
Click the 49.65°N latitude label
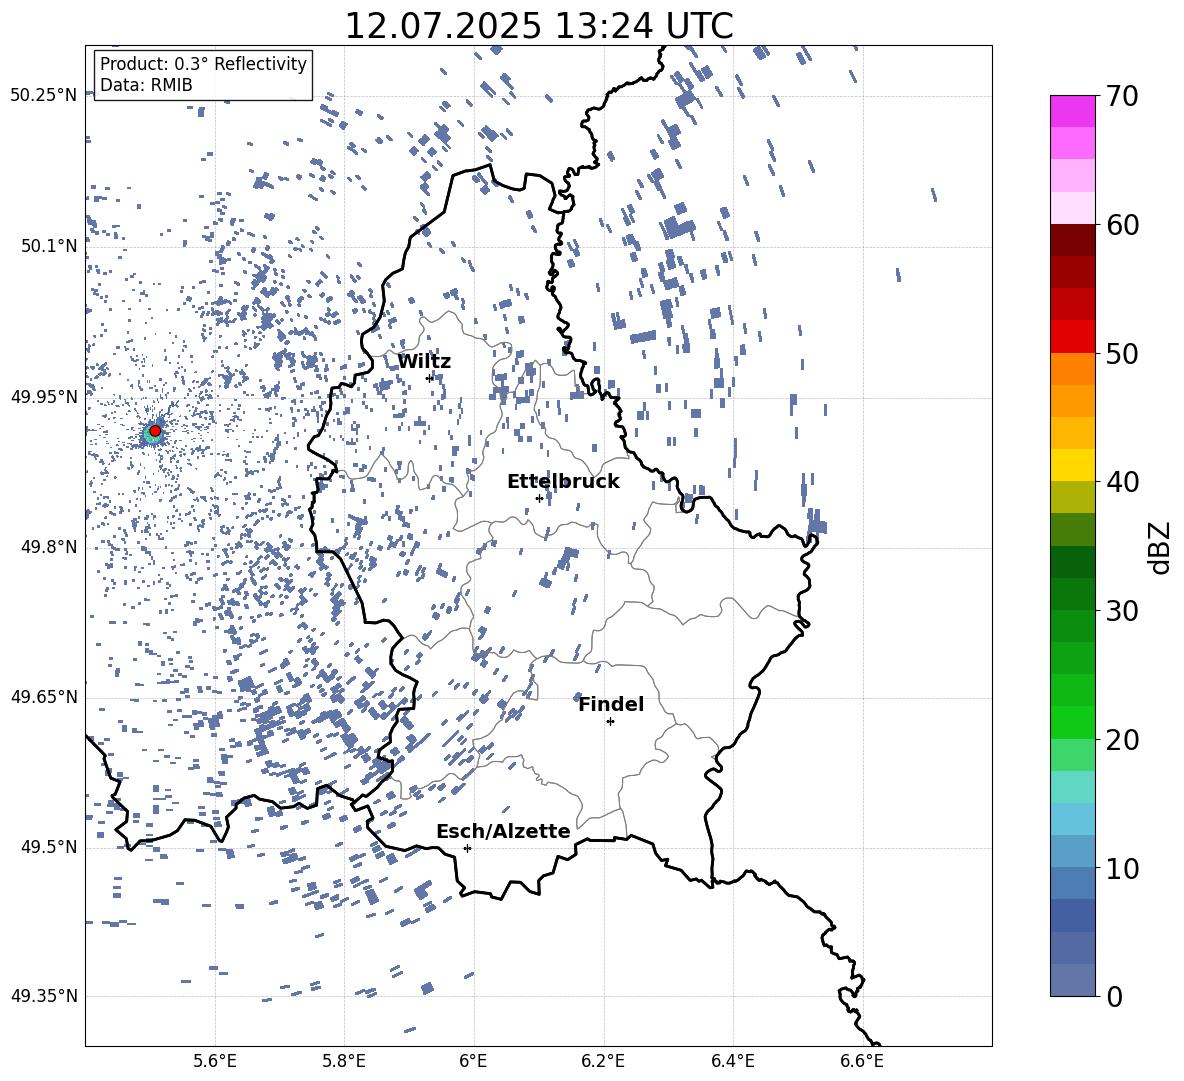coord(44,696)
